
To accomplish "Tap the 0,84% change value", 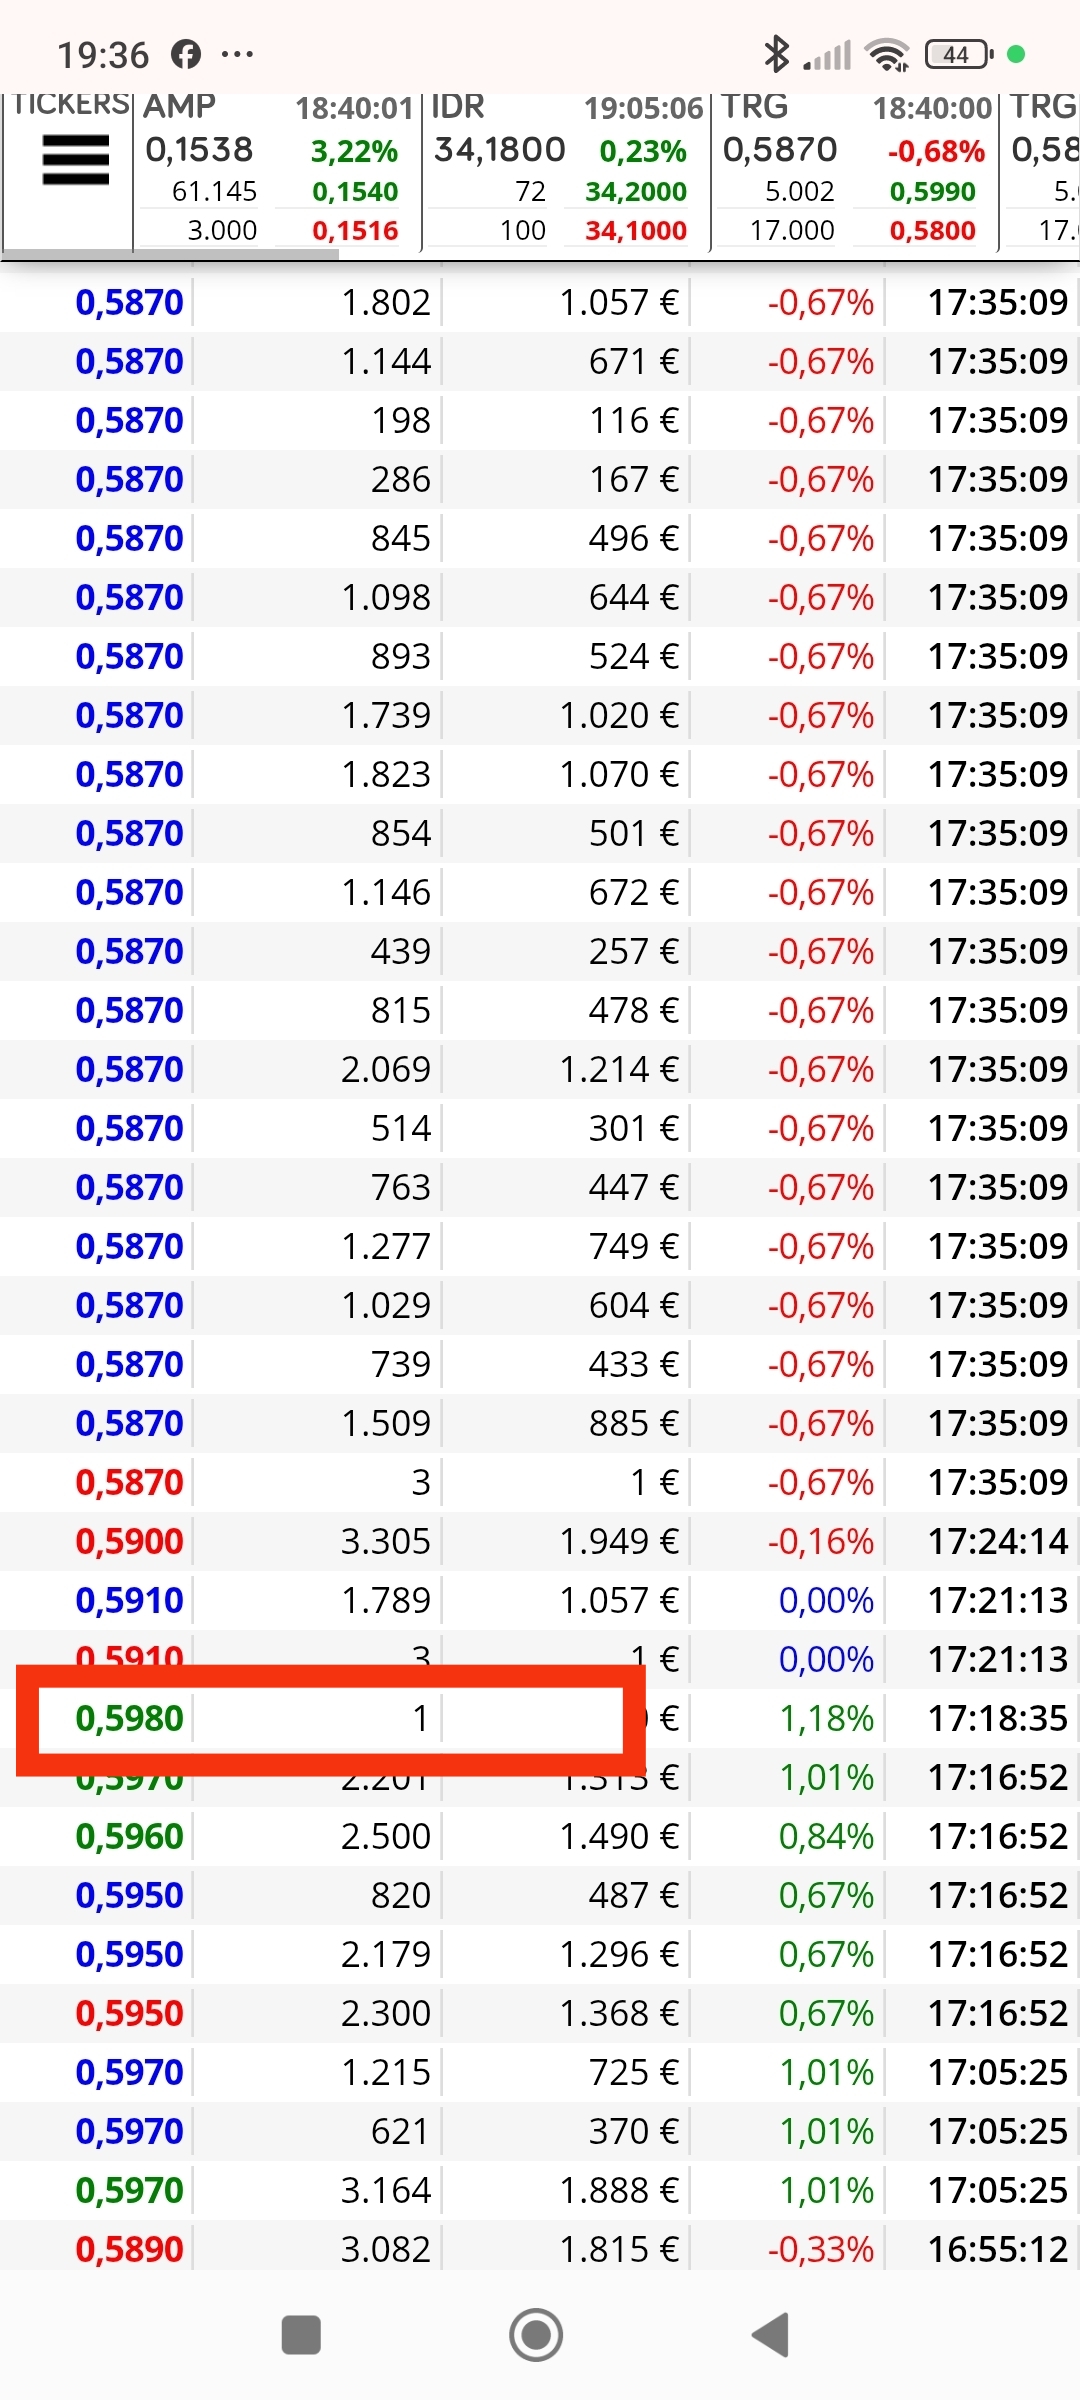I will pos(826,1836).
